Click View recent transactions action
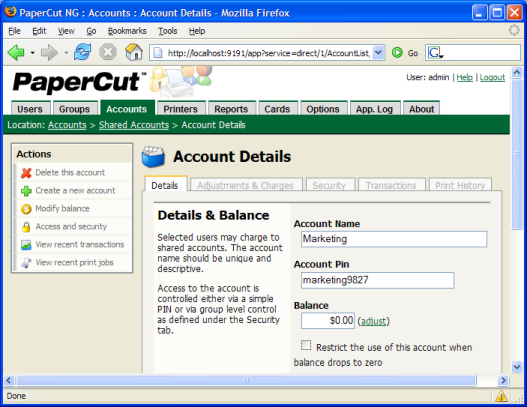Viewport: 527px width, 407px height. [x=80, y=244]
